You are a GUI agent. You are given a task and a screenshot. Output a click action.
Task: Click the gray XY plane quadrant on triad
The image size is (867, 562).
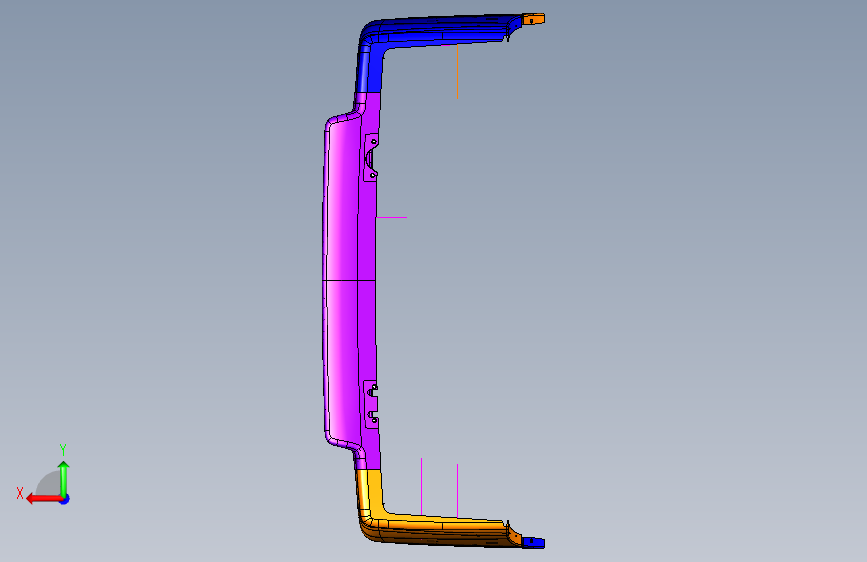(x=49, y=484)
